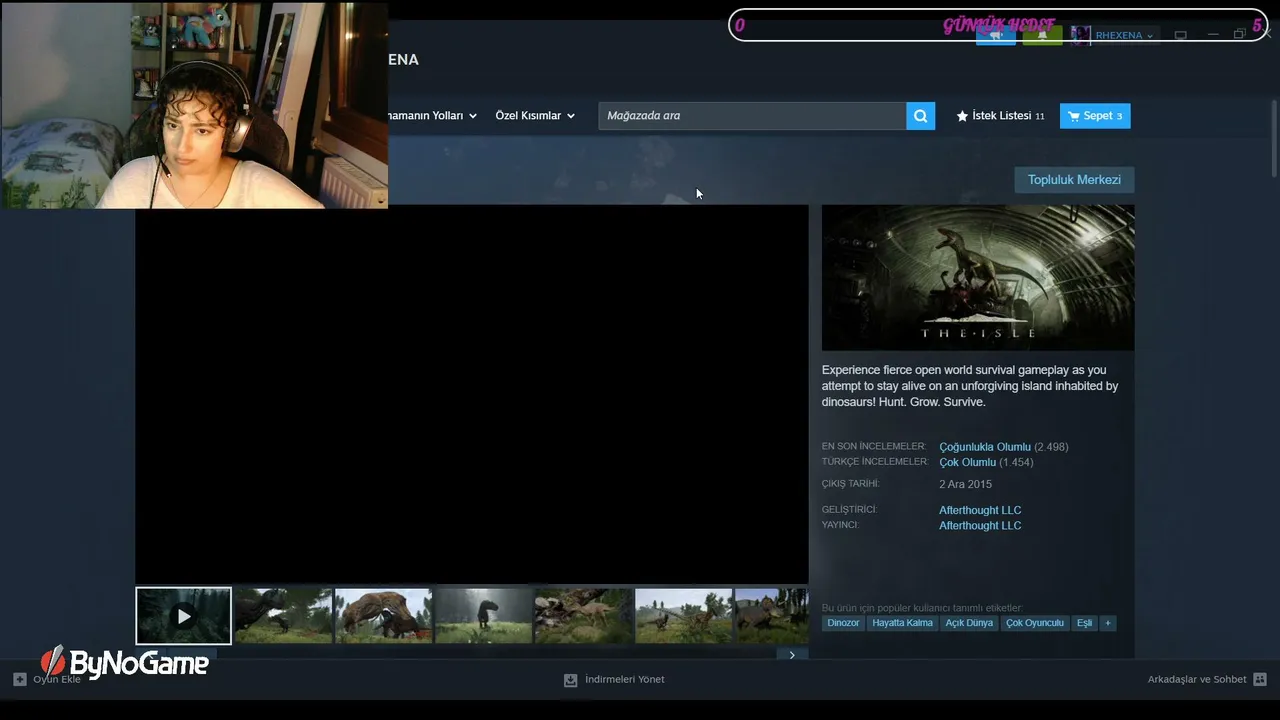
Task: Click The Isle header artwork image
Action: tap(978, 278)
